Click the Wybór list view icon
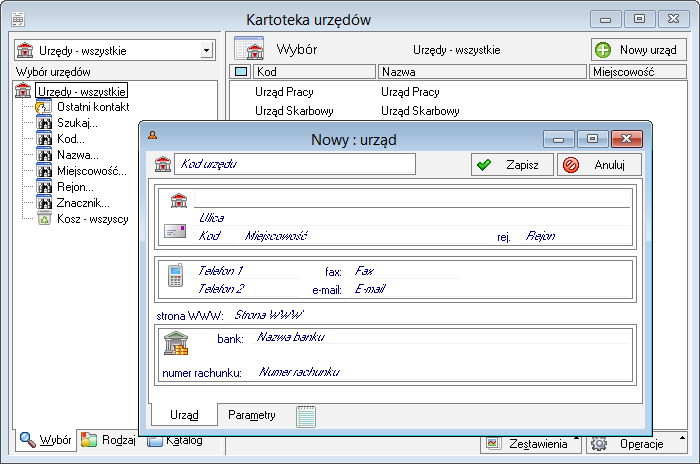Viewport: 700px width, 464px height. pos(249,48)
